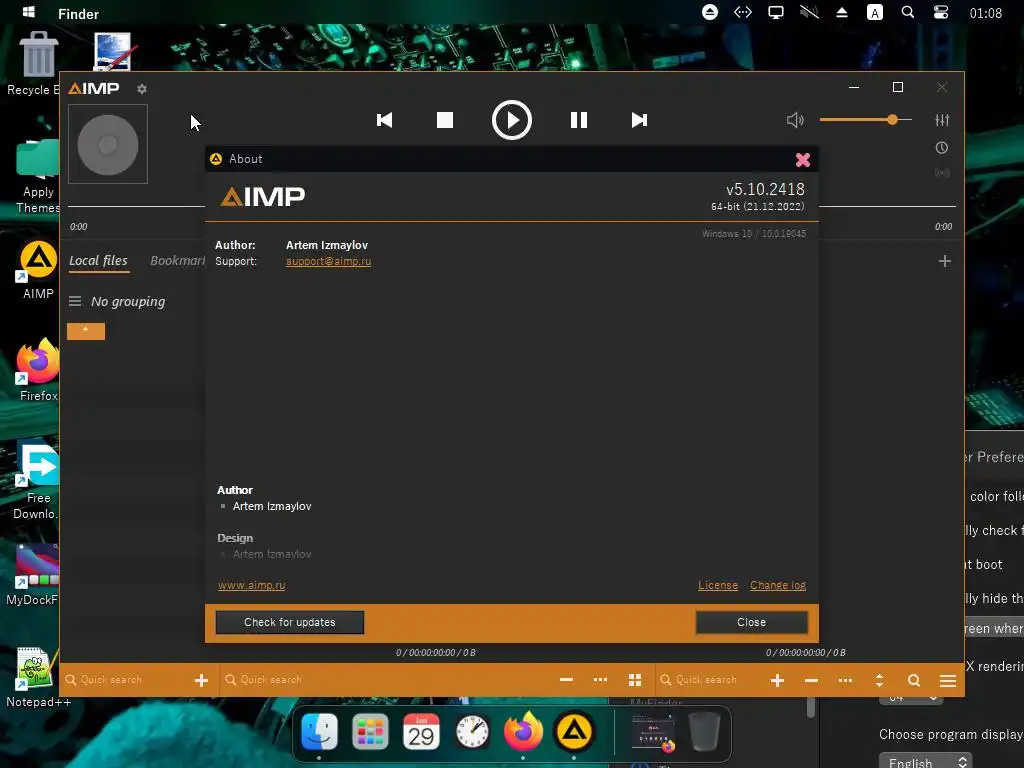Click the internet radio icon
This screenshot has width=1024, height=768.
(x=942, y=173)
